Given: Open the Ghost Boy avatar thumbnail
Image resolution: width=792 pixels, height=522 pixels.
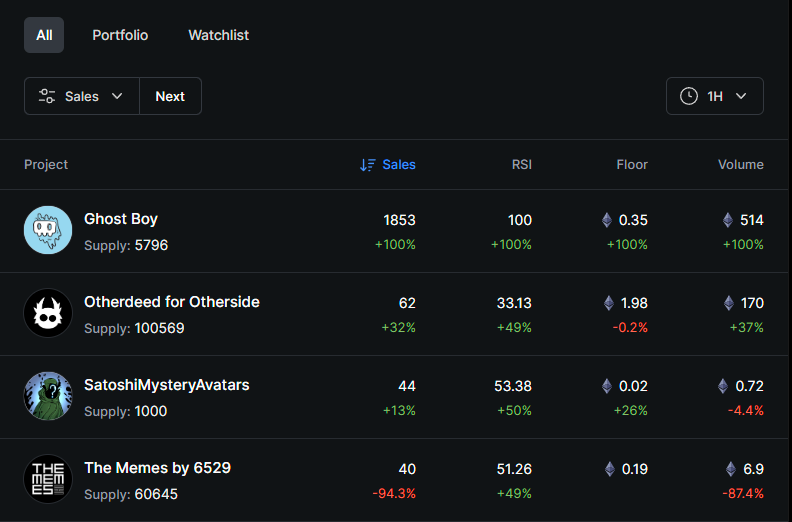Looking at the screenshot, I should 48,230.
